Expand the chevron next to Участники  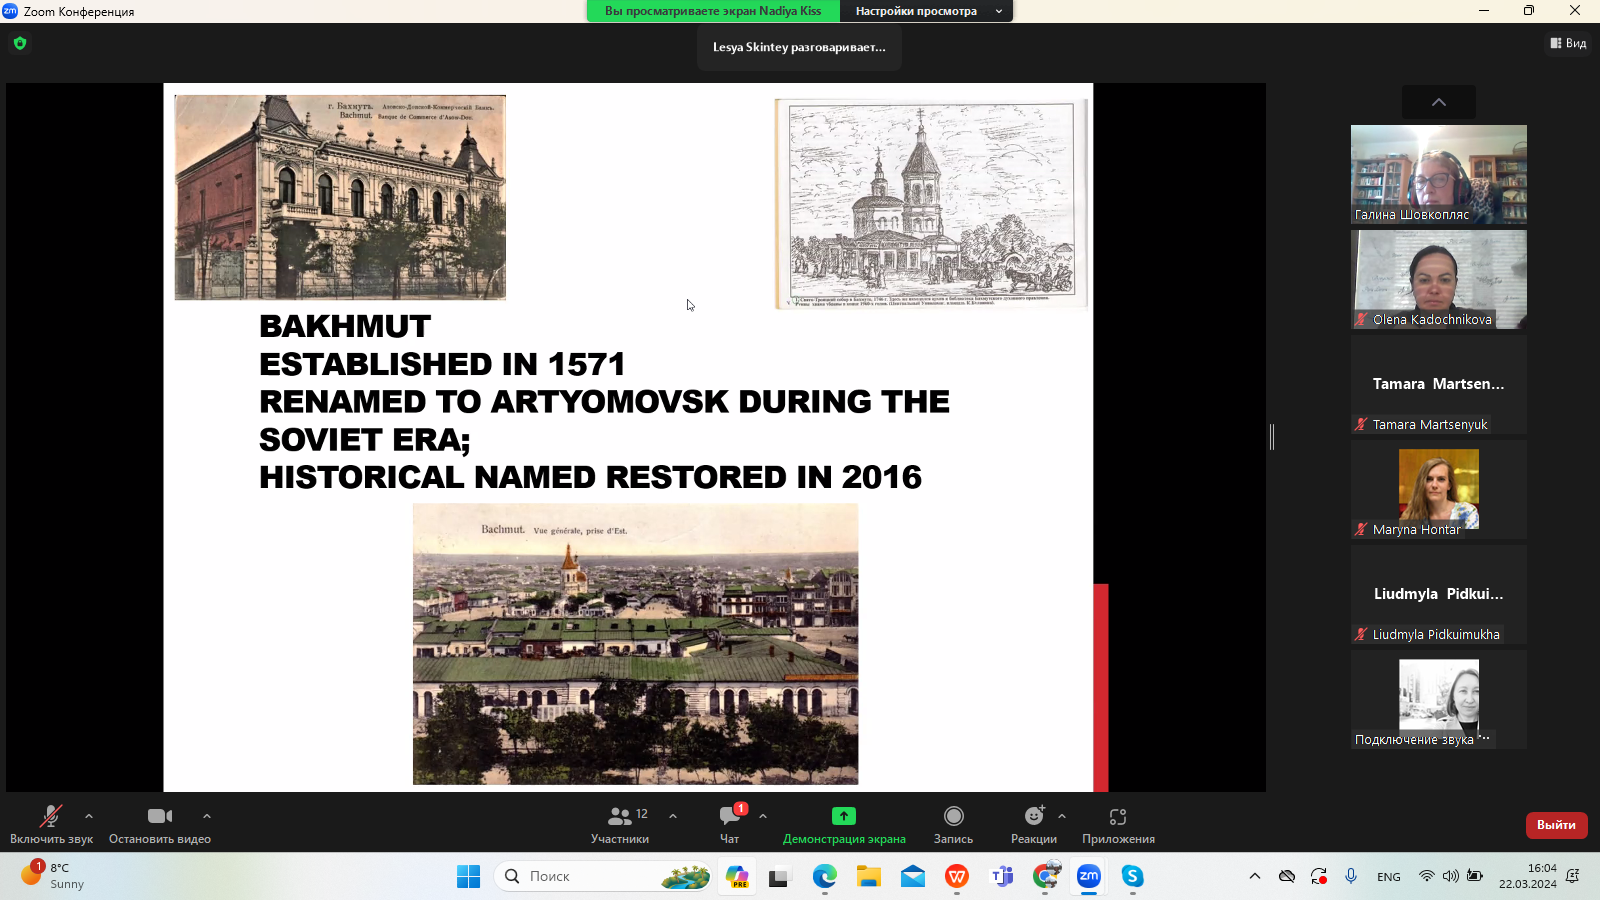[673, 816]
